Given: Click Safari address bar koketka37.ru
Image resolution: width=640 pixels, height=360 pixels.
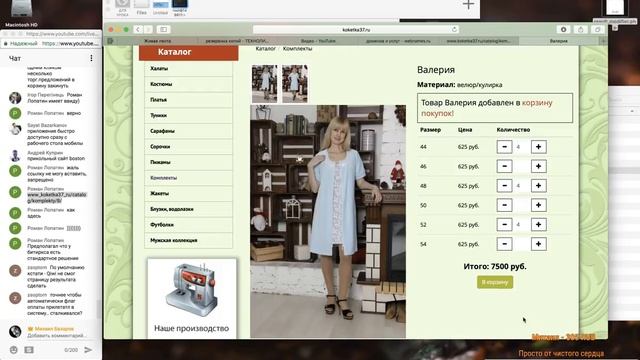Looking at the screenshot, I should (356, 29).
